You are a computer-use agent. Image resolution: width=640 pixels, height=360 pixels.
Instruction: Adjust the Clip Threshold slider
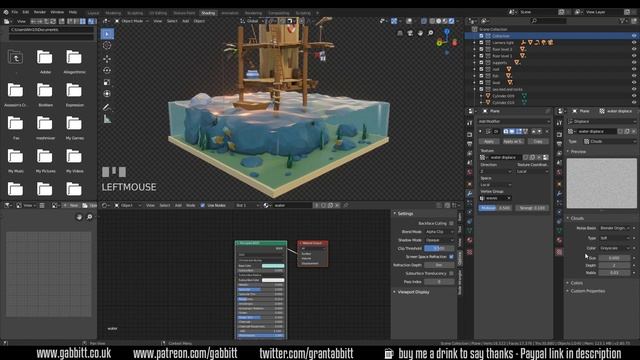click(439, 248)
